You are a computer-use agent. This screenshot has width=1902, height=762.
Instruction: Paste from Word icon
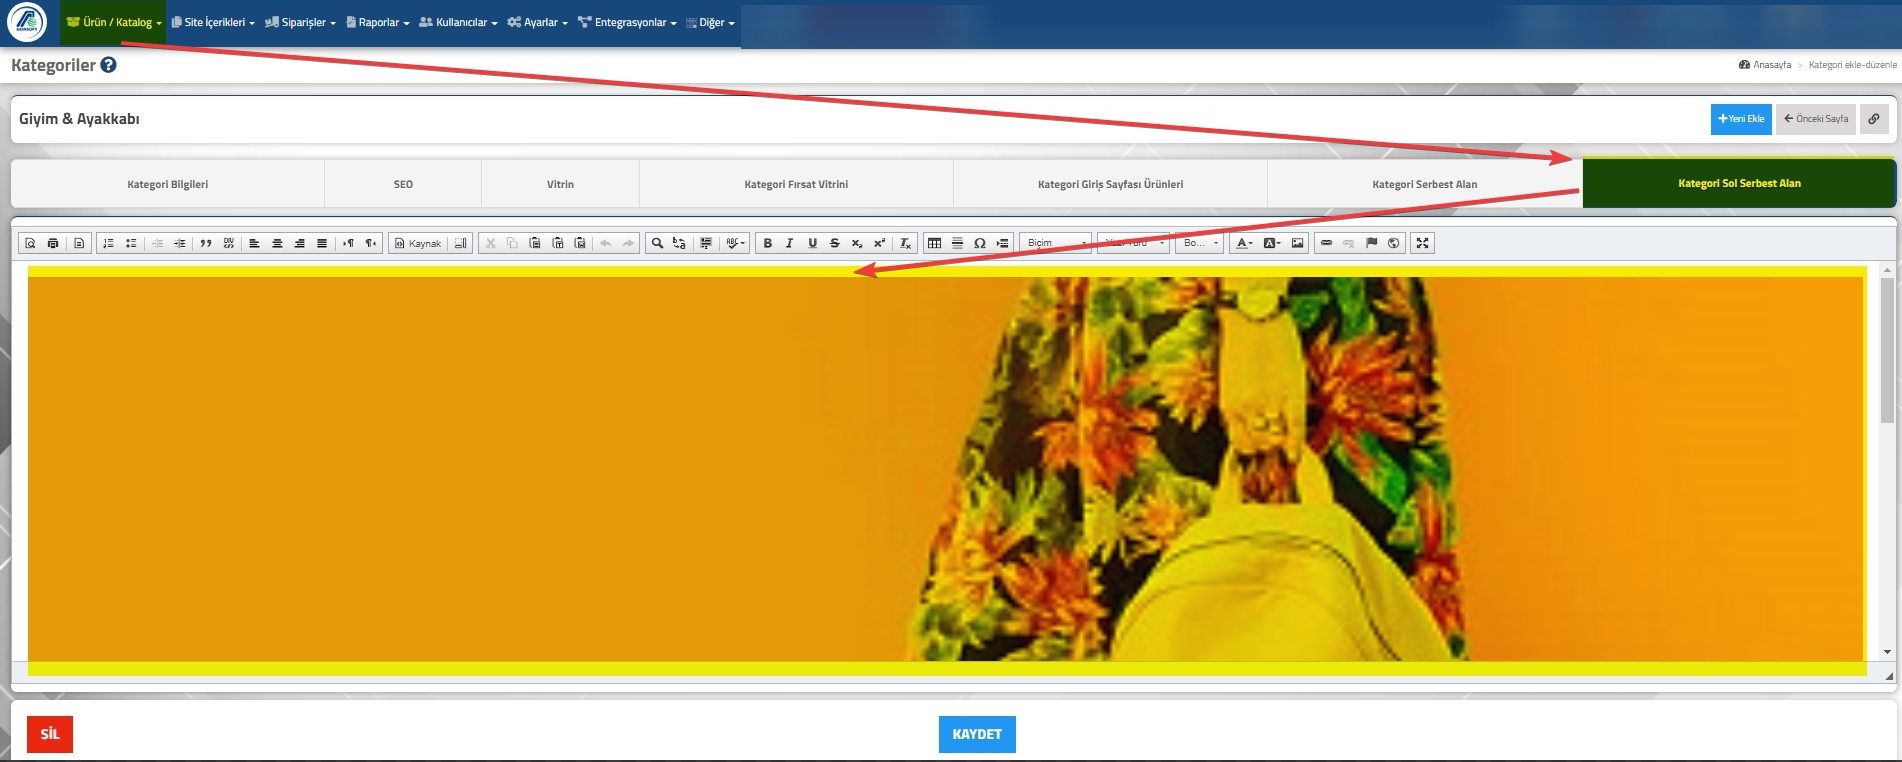pos(580,243)
